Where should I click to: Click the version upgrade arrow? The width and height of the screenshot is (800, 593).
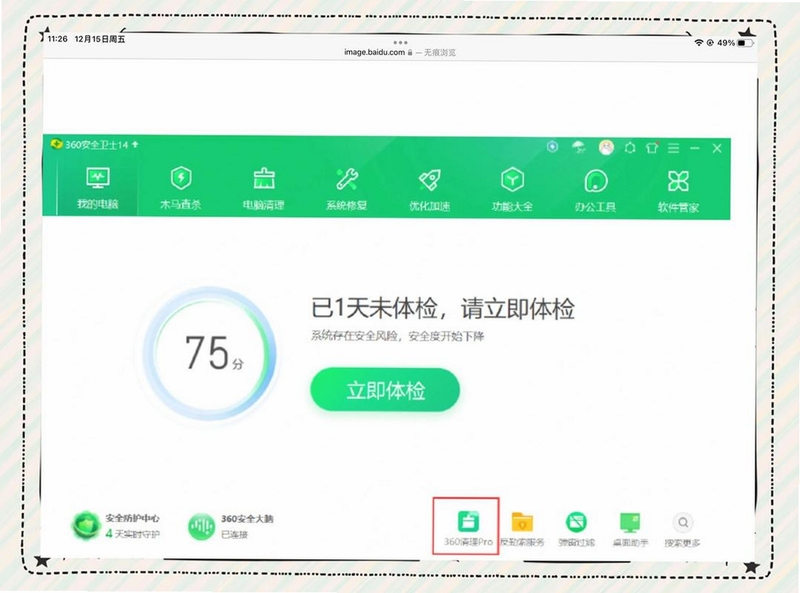[x=135, y=144]
